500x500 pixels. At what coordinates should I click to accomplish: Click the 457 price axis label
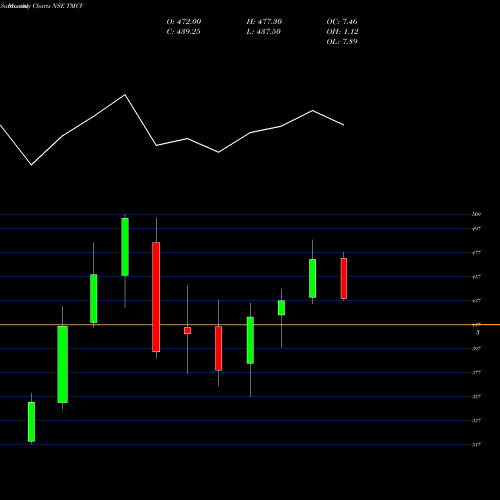[x=476, y=277]
